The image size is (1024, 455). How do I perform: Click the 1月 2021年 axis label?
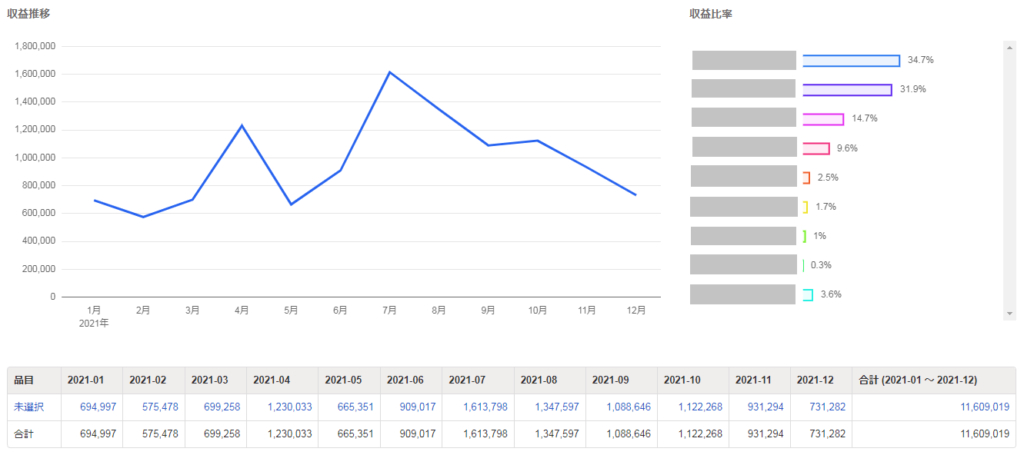94,316
